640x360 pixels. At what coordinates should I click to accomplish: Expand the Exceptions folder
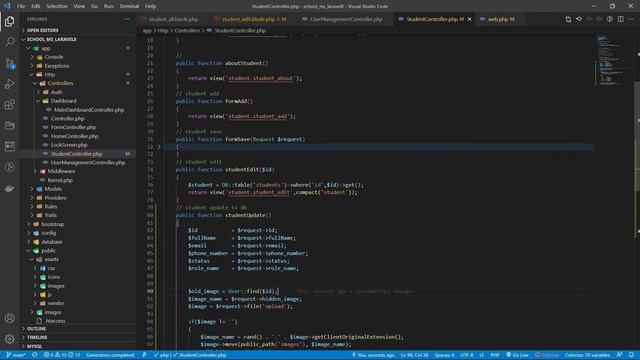coord(56,66)
